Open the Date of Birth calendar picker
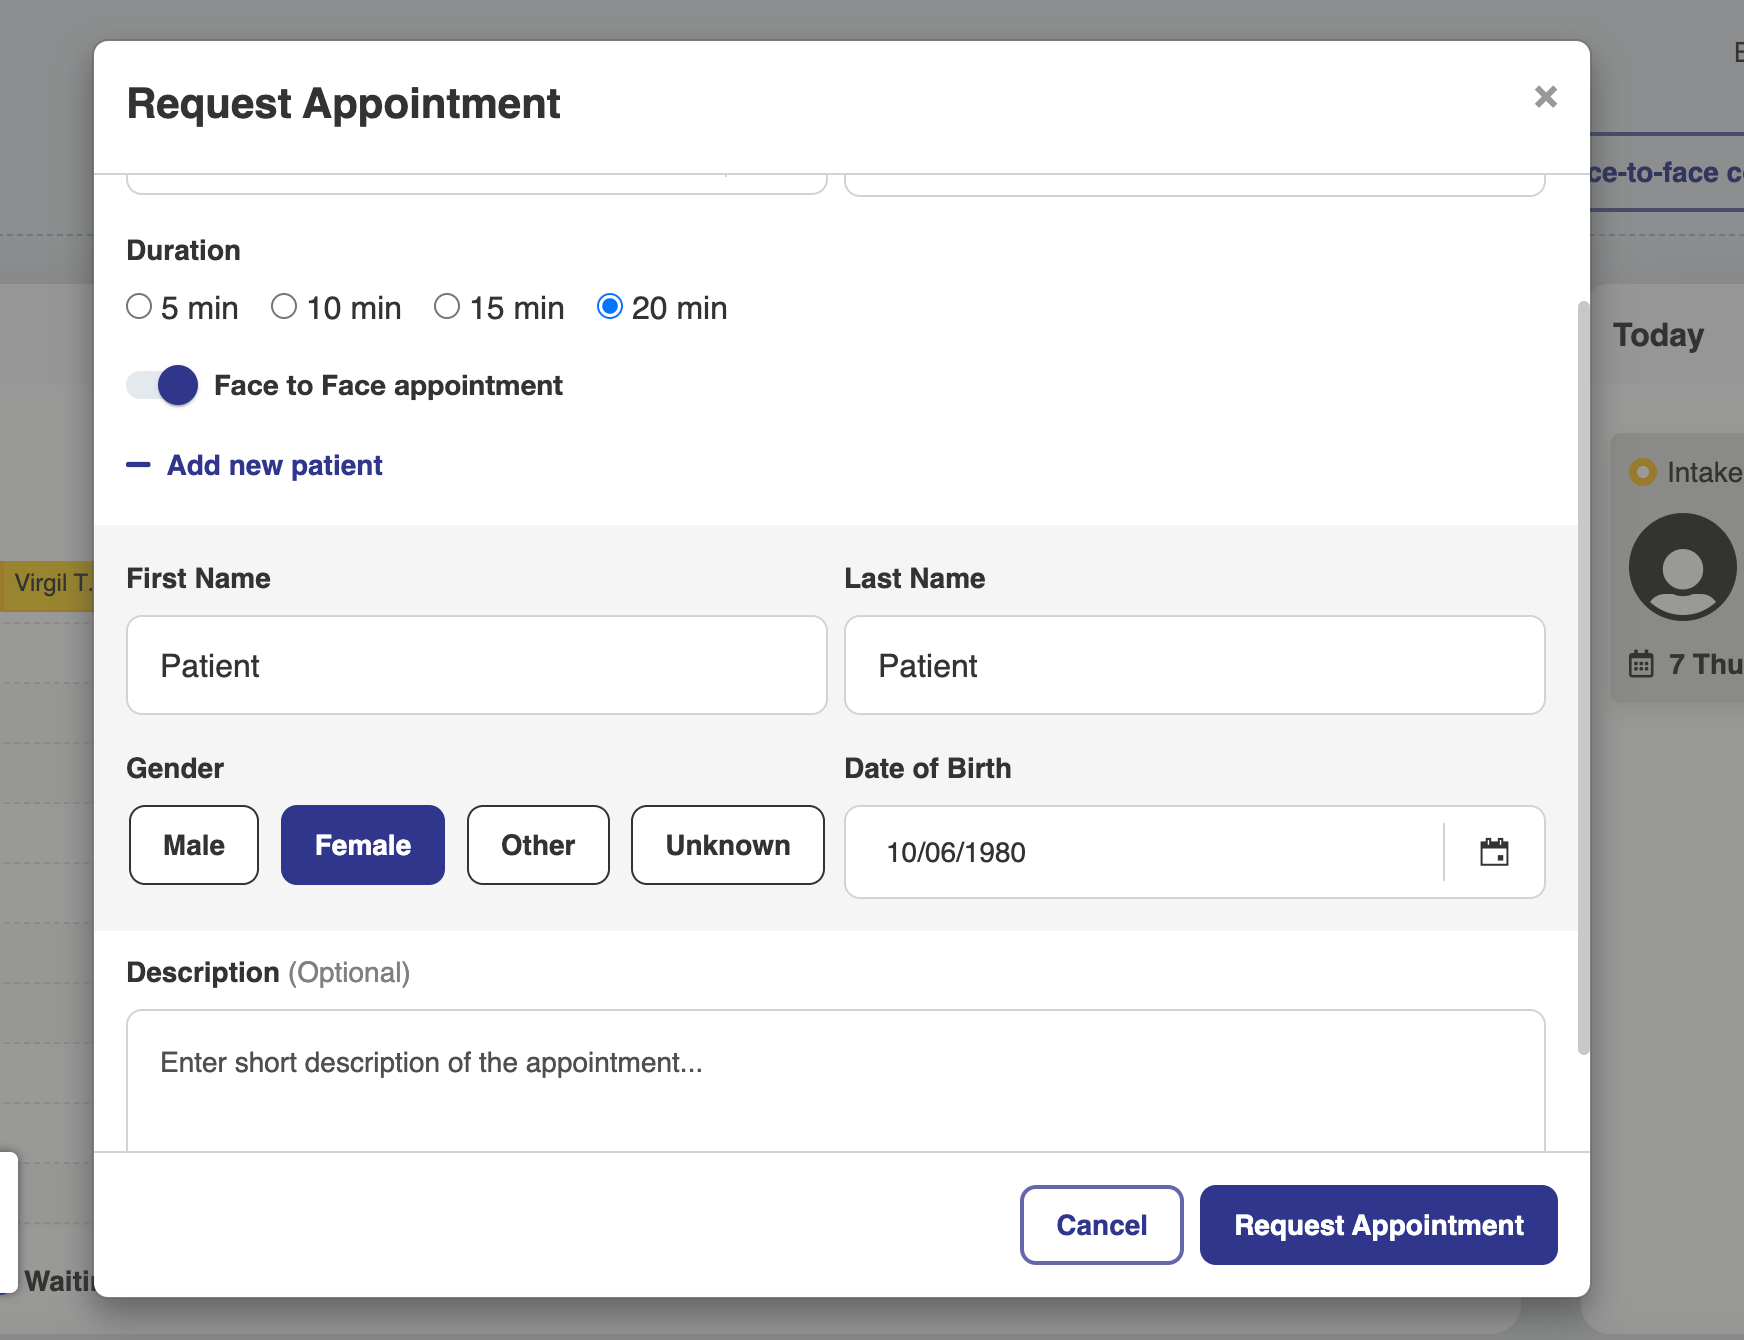Image resolution: width=1744 pixels, height=1340 pixels. [x=1493, y=852]
